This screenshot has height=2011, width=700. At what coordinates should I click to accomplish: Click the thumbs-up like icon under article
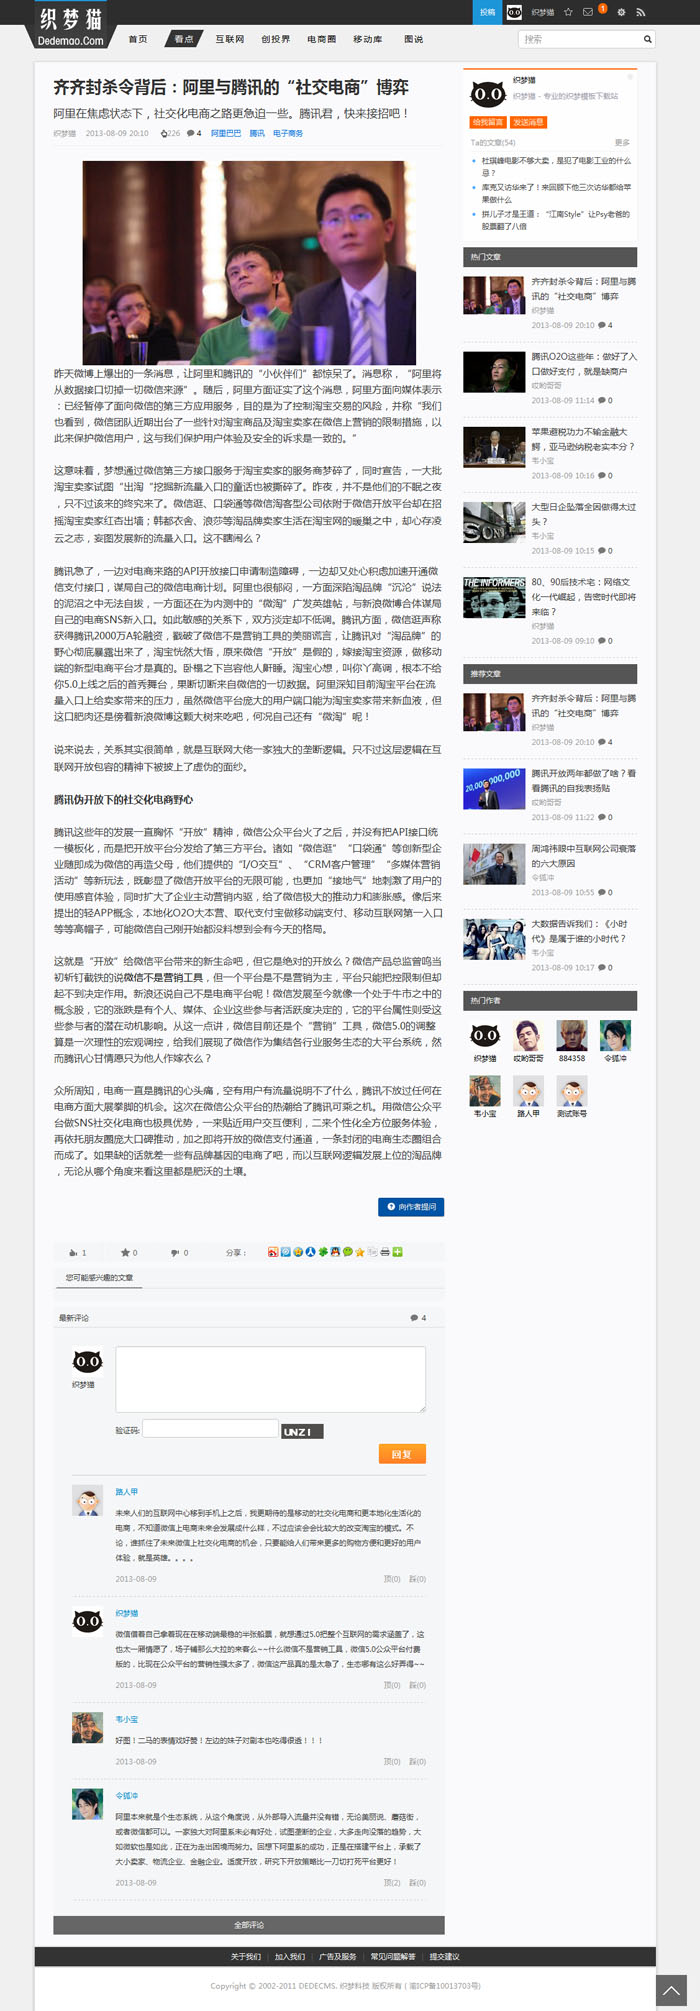pyautogui.click(x=73, y=1252)
